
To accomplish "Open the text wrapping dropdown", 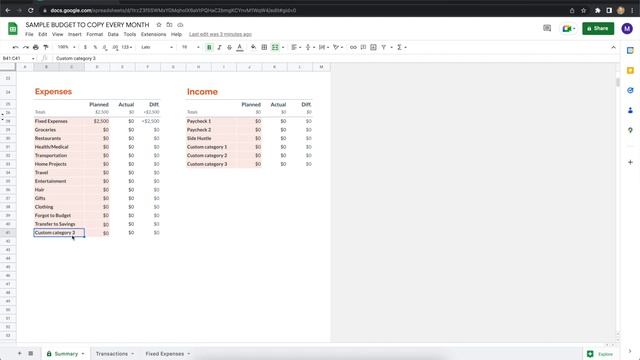I will (x=324, y=47).
